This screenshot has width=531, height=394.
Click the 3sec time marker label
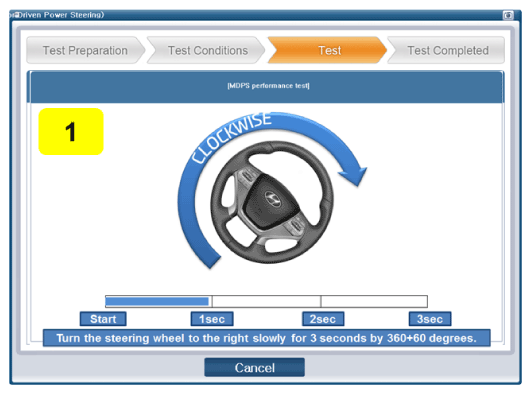click(x=430, y=319)
